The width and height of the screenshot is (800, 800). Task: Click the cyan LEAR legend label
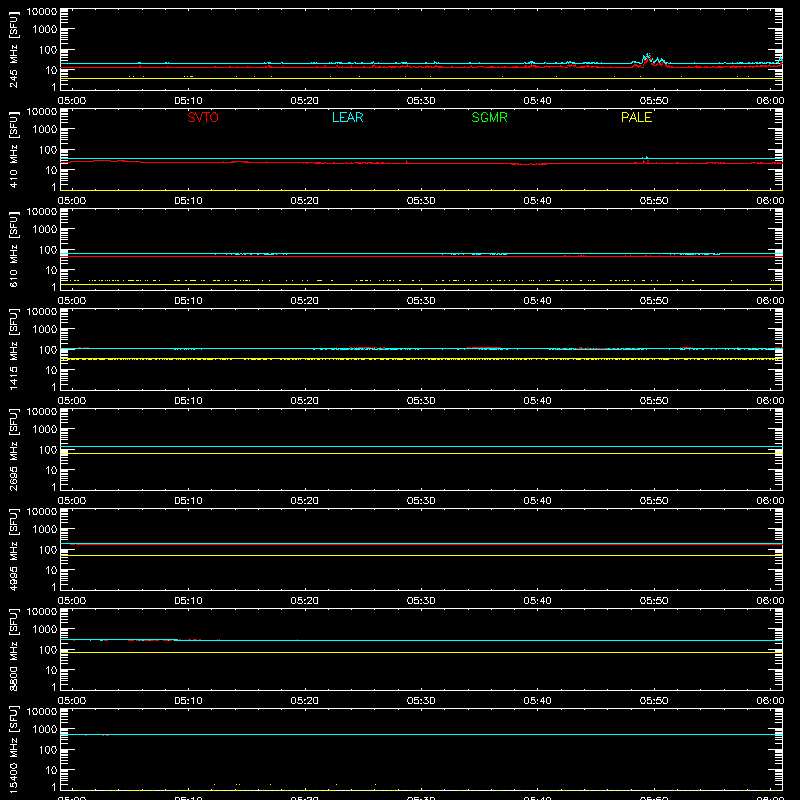pyautogui.click(x=347, y=117)
